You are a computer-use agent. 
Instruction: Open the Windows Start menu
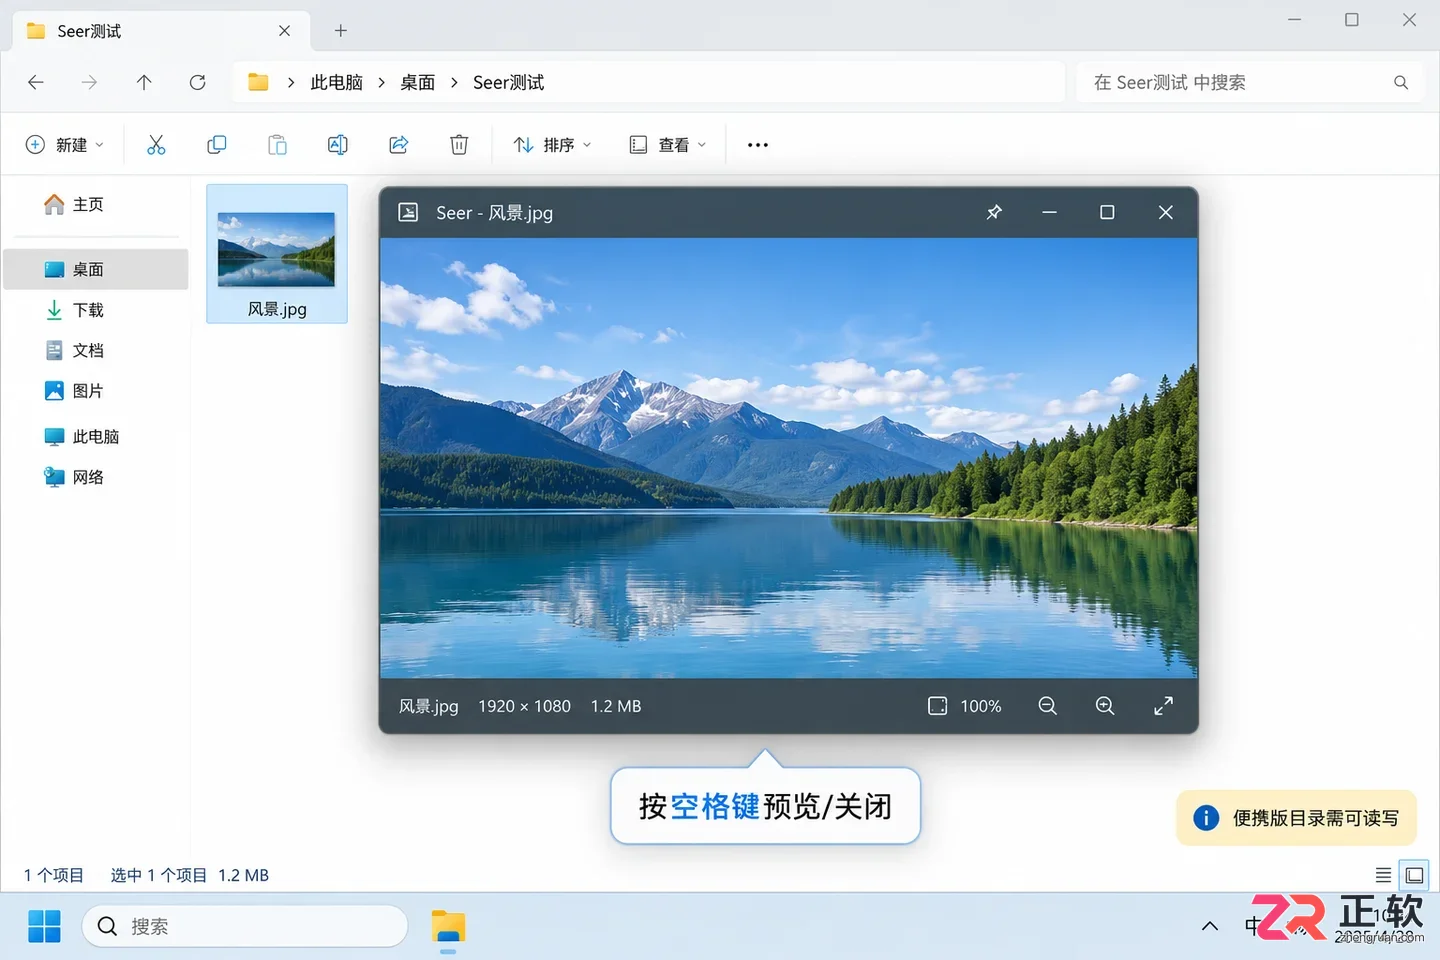coord(44,926)
